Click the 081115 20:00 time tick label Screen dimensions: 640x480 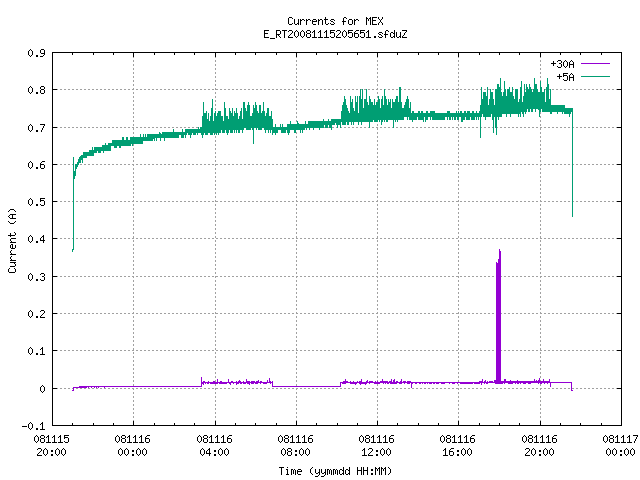point(51,446)
